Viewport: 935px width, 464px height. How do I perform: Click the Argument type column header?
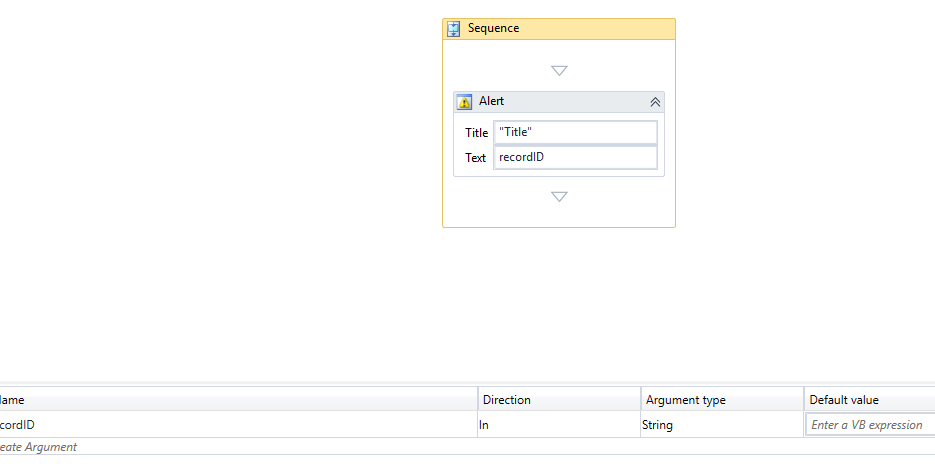(722, 400)
